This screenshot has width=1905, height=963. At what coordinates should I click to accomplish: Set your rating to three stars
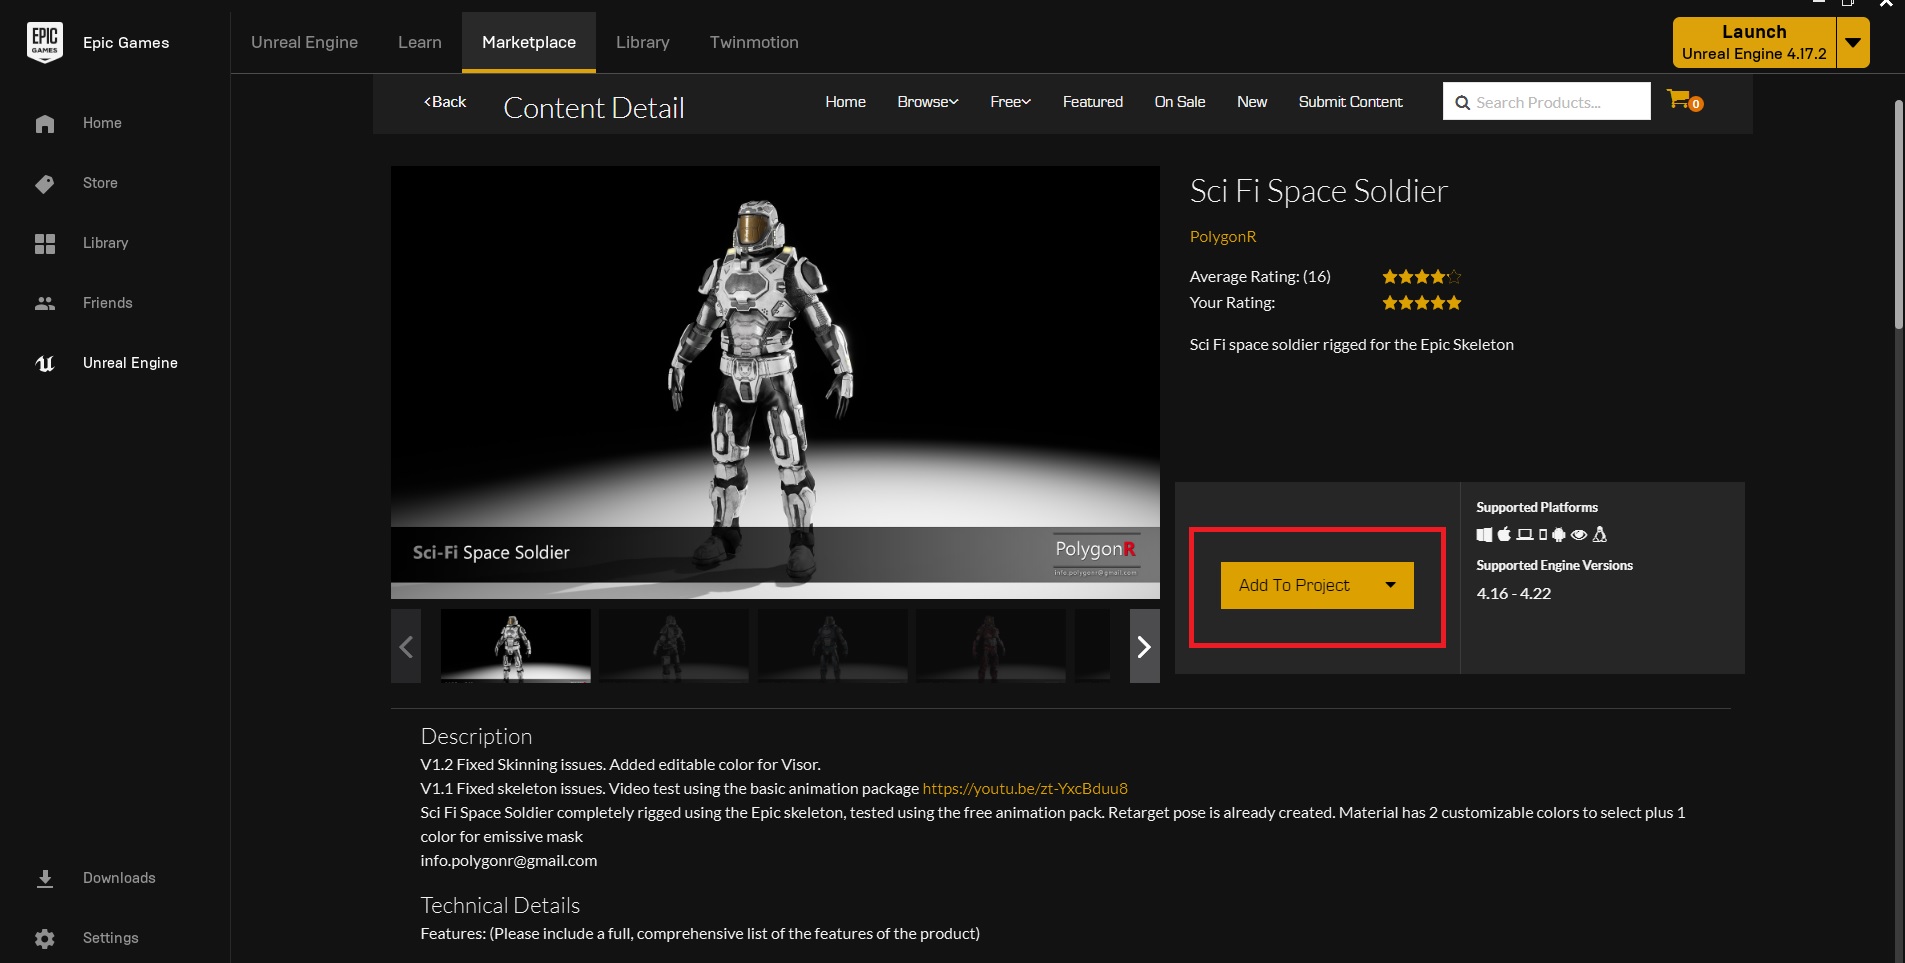tap(1422, 303)
